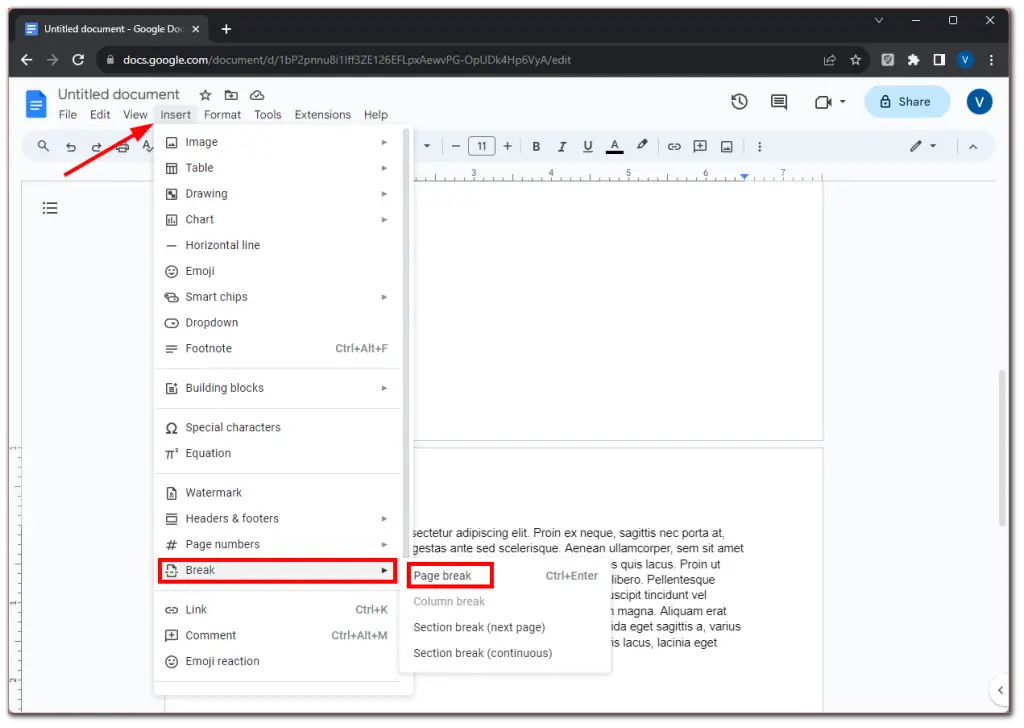This screenshot has width=1024, height=728.
Task: Apply italic formatting
Action: pos(562,146)
